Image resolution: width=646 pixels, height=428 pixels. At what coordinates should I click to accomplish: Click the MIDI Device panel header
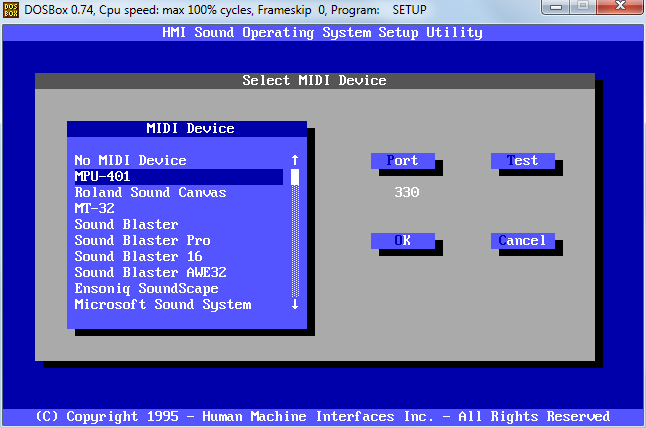(x=187, y=129)
